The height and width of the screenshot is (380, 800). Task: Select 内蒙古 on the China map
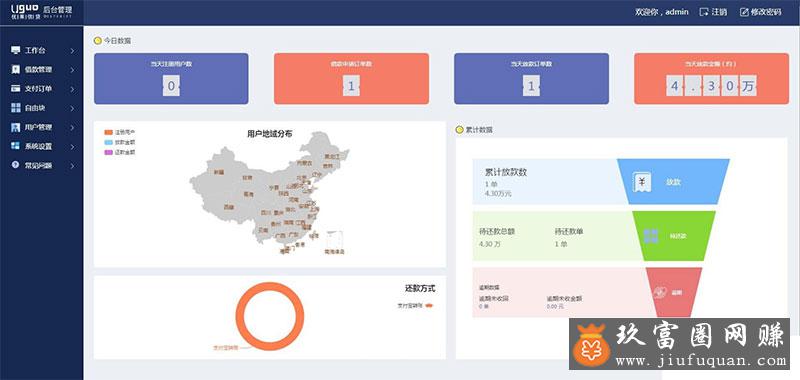pos(304,163)
